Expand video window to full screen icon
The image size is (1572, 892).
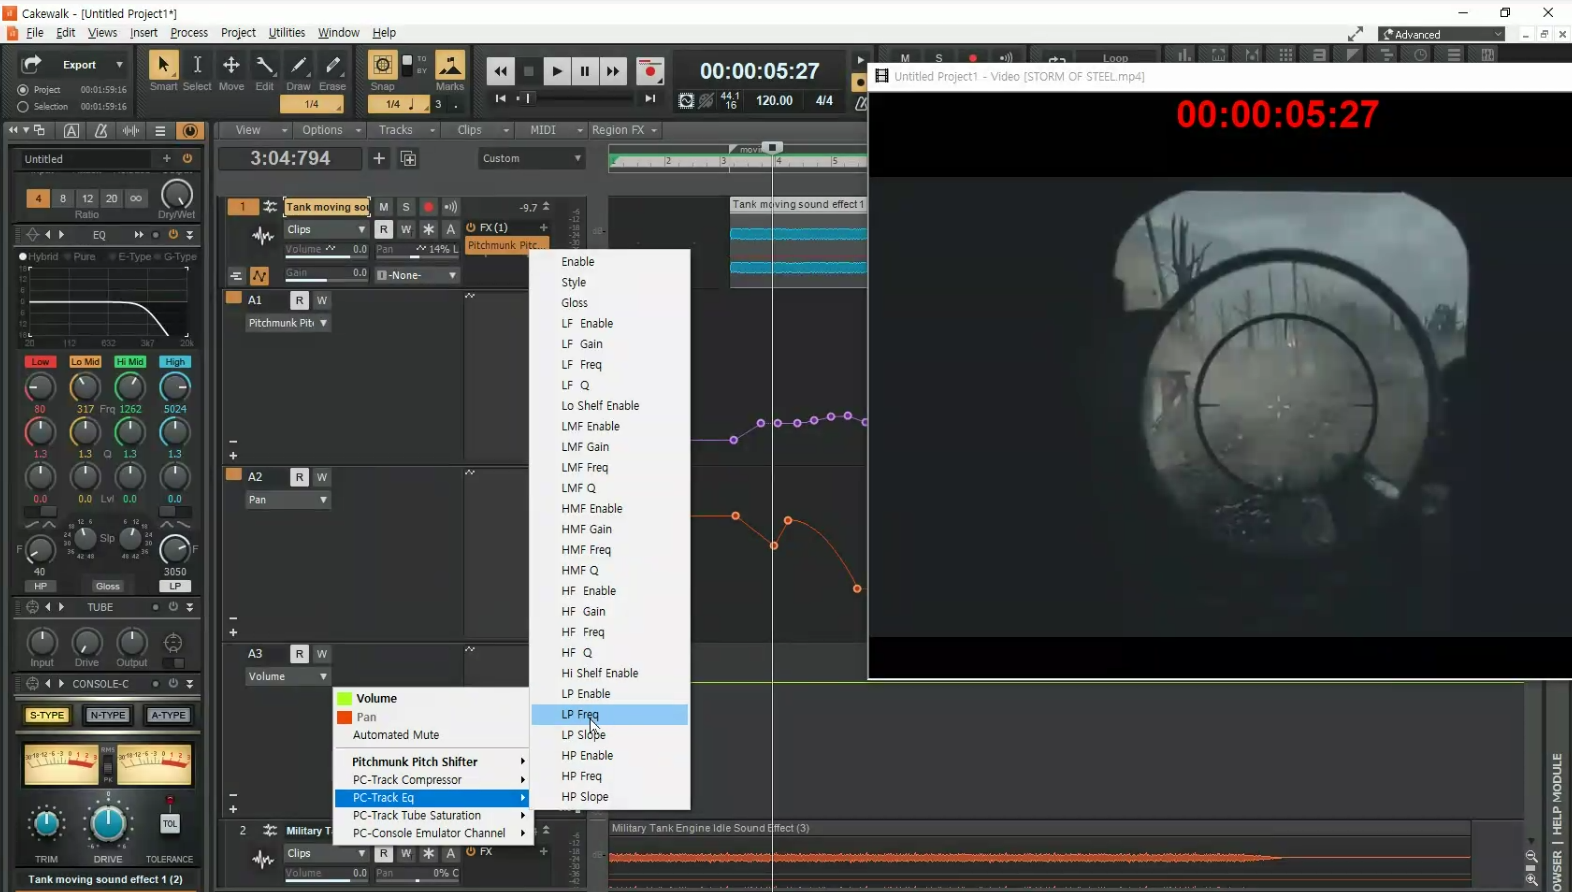[x=1355, y=34]
